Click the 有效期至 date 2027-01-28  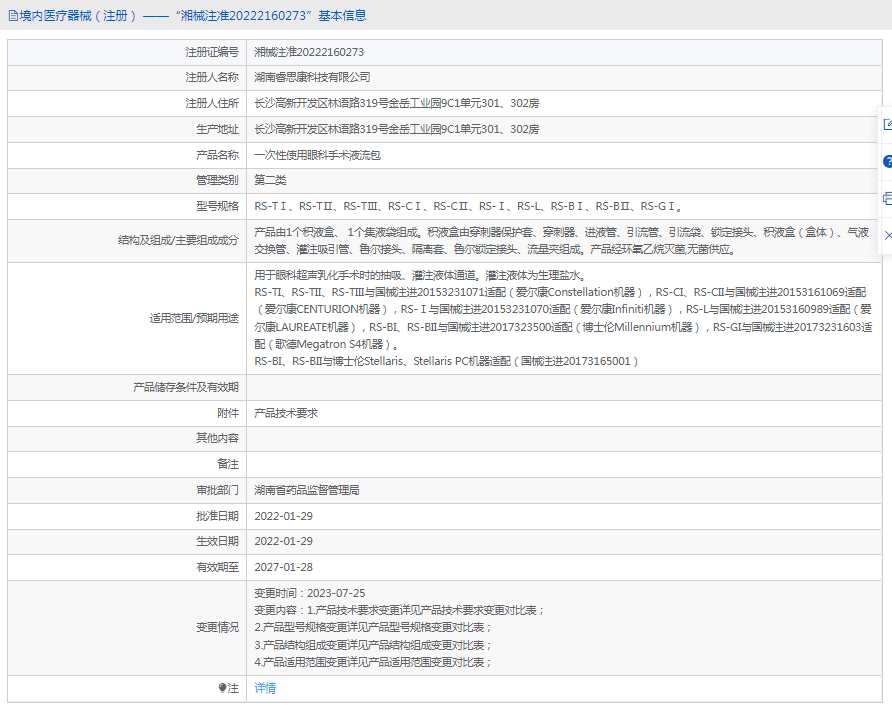283,567
